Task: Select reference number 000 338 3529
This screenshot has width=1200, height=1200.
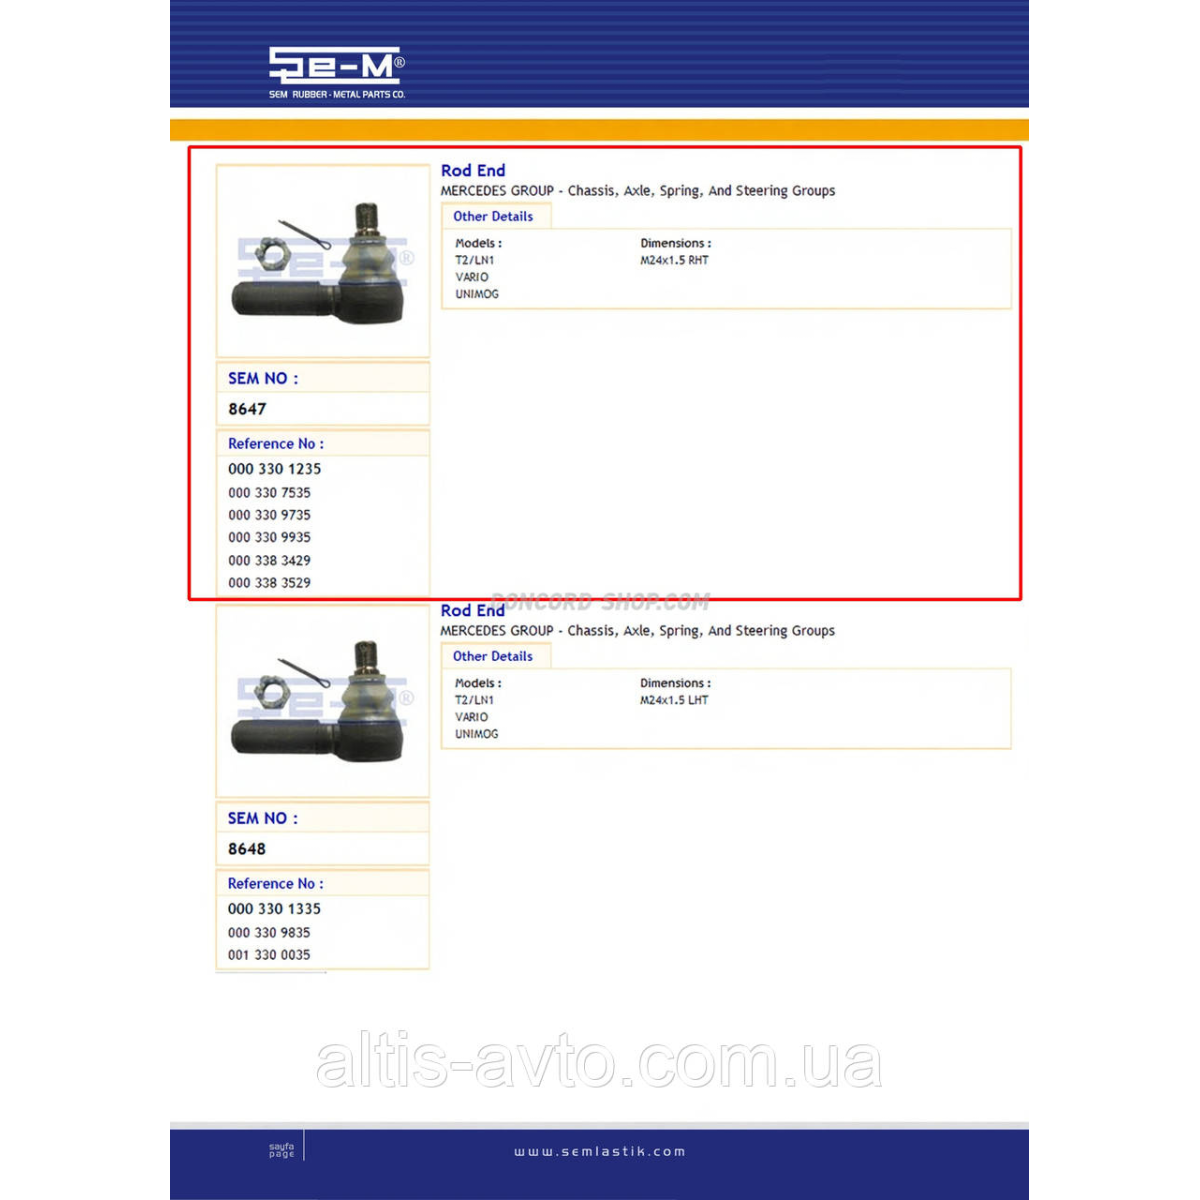Action: 269,583
